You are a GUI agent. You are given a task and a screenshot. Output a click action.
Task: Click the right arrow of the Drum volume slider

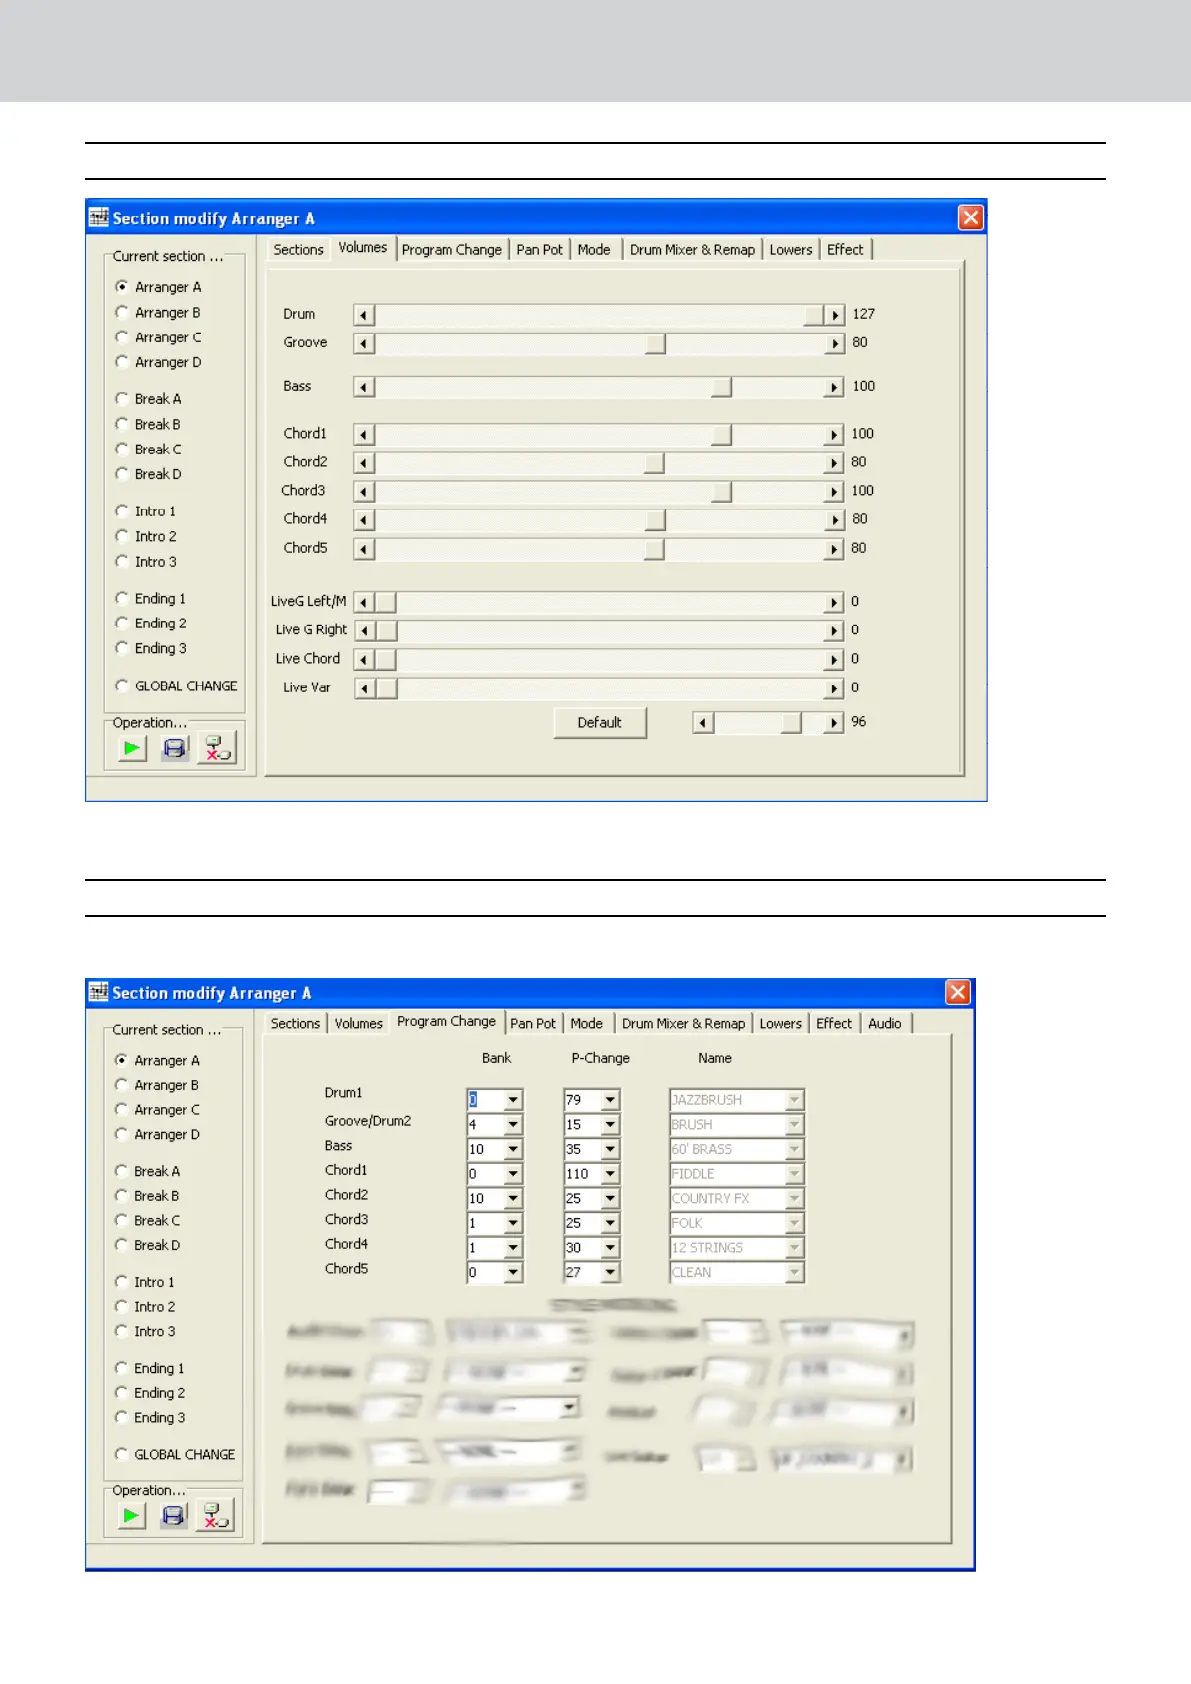click(835, 315)
